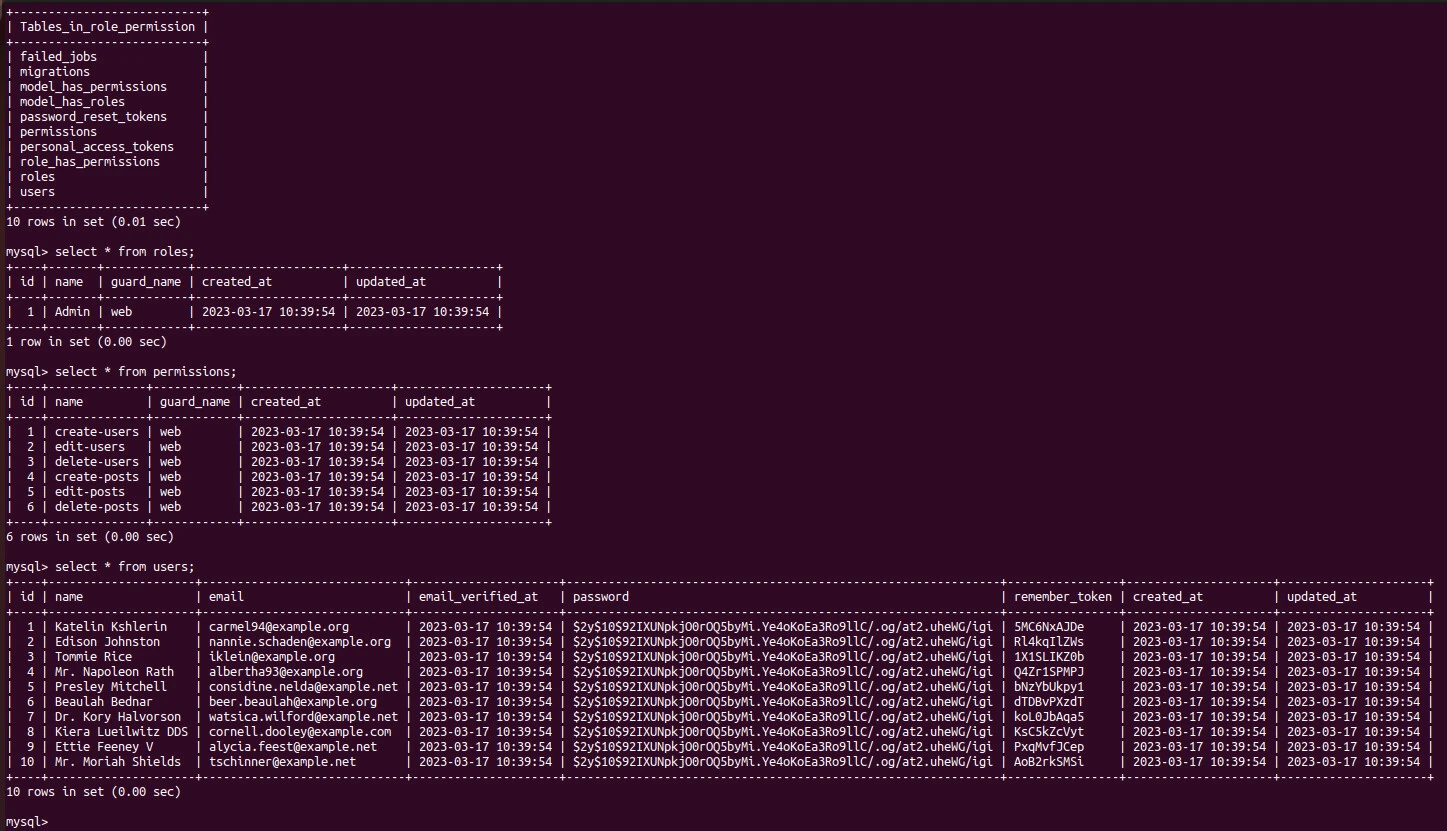1447x831 pixels.
Task: Click the 'Admin' role name cell
Action: pyautogui.click(x=72, y=312)
